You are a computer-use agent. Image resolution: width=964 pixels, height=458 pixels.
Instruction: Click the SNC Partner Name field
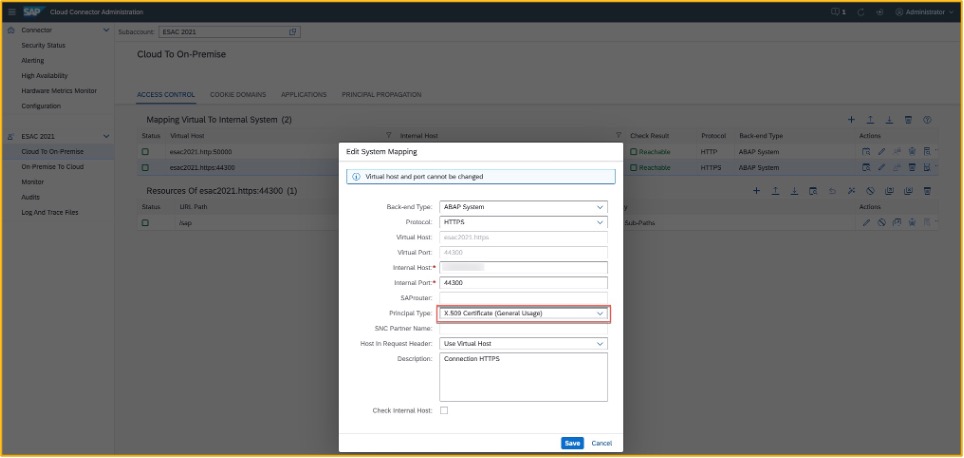click(x=523, y=328)
